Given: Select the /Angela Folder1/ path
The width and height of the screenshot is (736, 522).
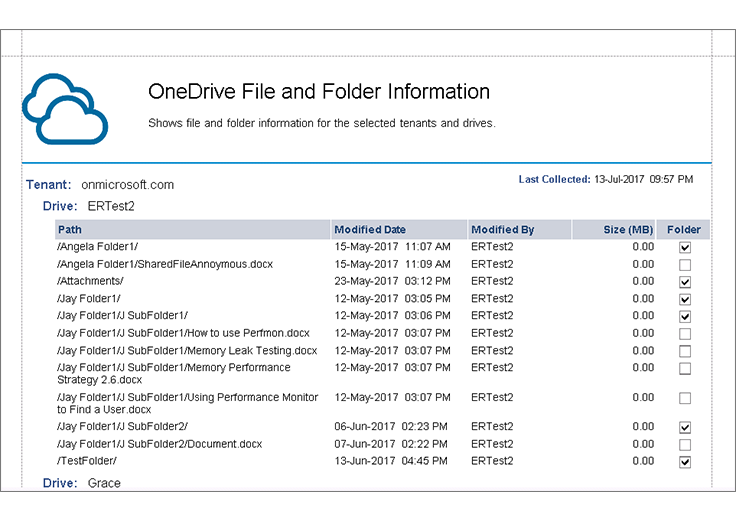Looking at the screenshot, I should pos(97,247).
